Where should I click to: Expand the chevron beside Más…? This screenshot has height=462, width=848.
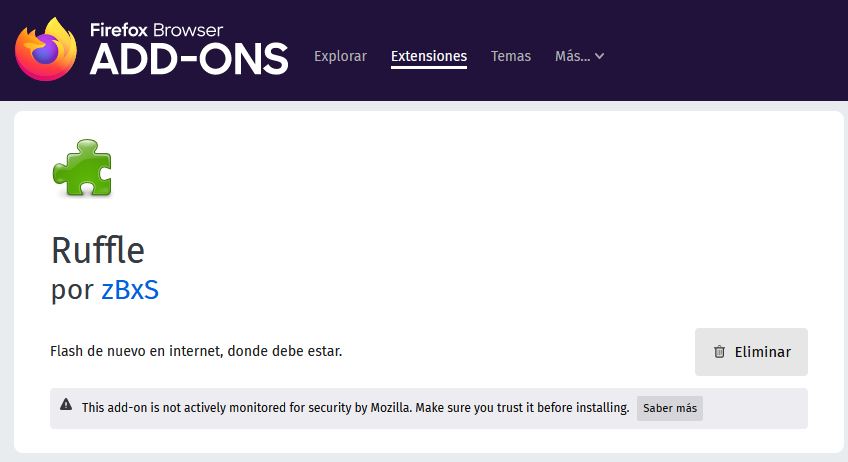(599, 56)
